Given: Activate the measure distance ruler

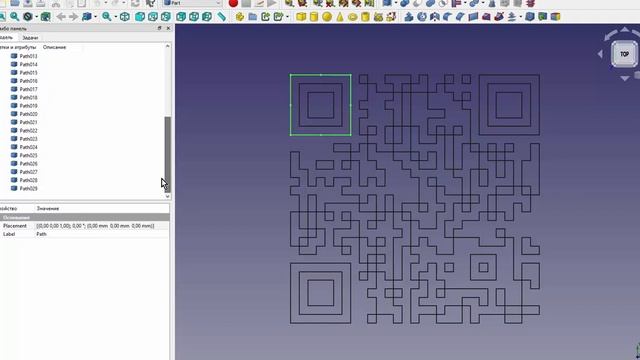Looking at the screenshot, I should [x=221, y=17].
